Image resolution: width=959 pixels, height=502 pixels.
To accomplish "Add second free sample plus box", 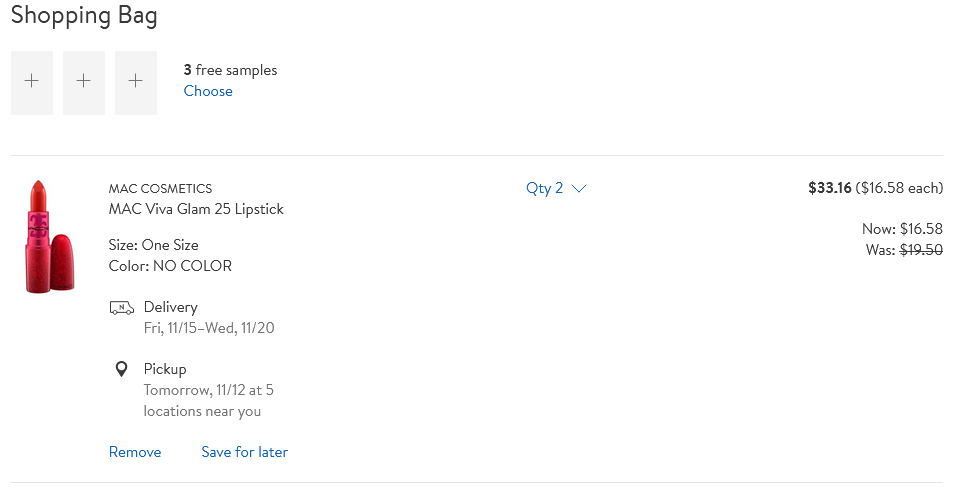I will click(84, 83).
